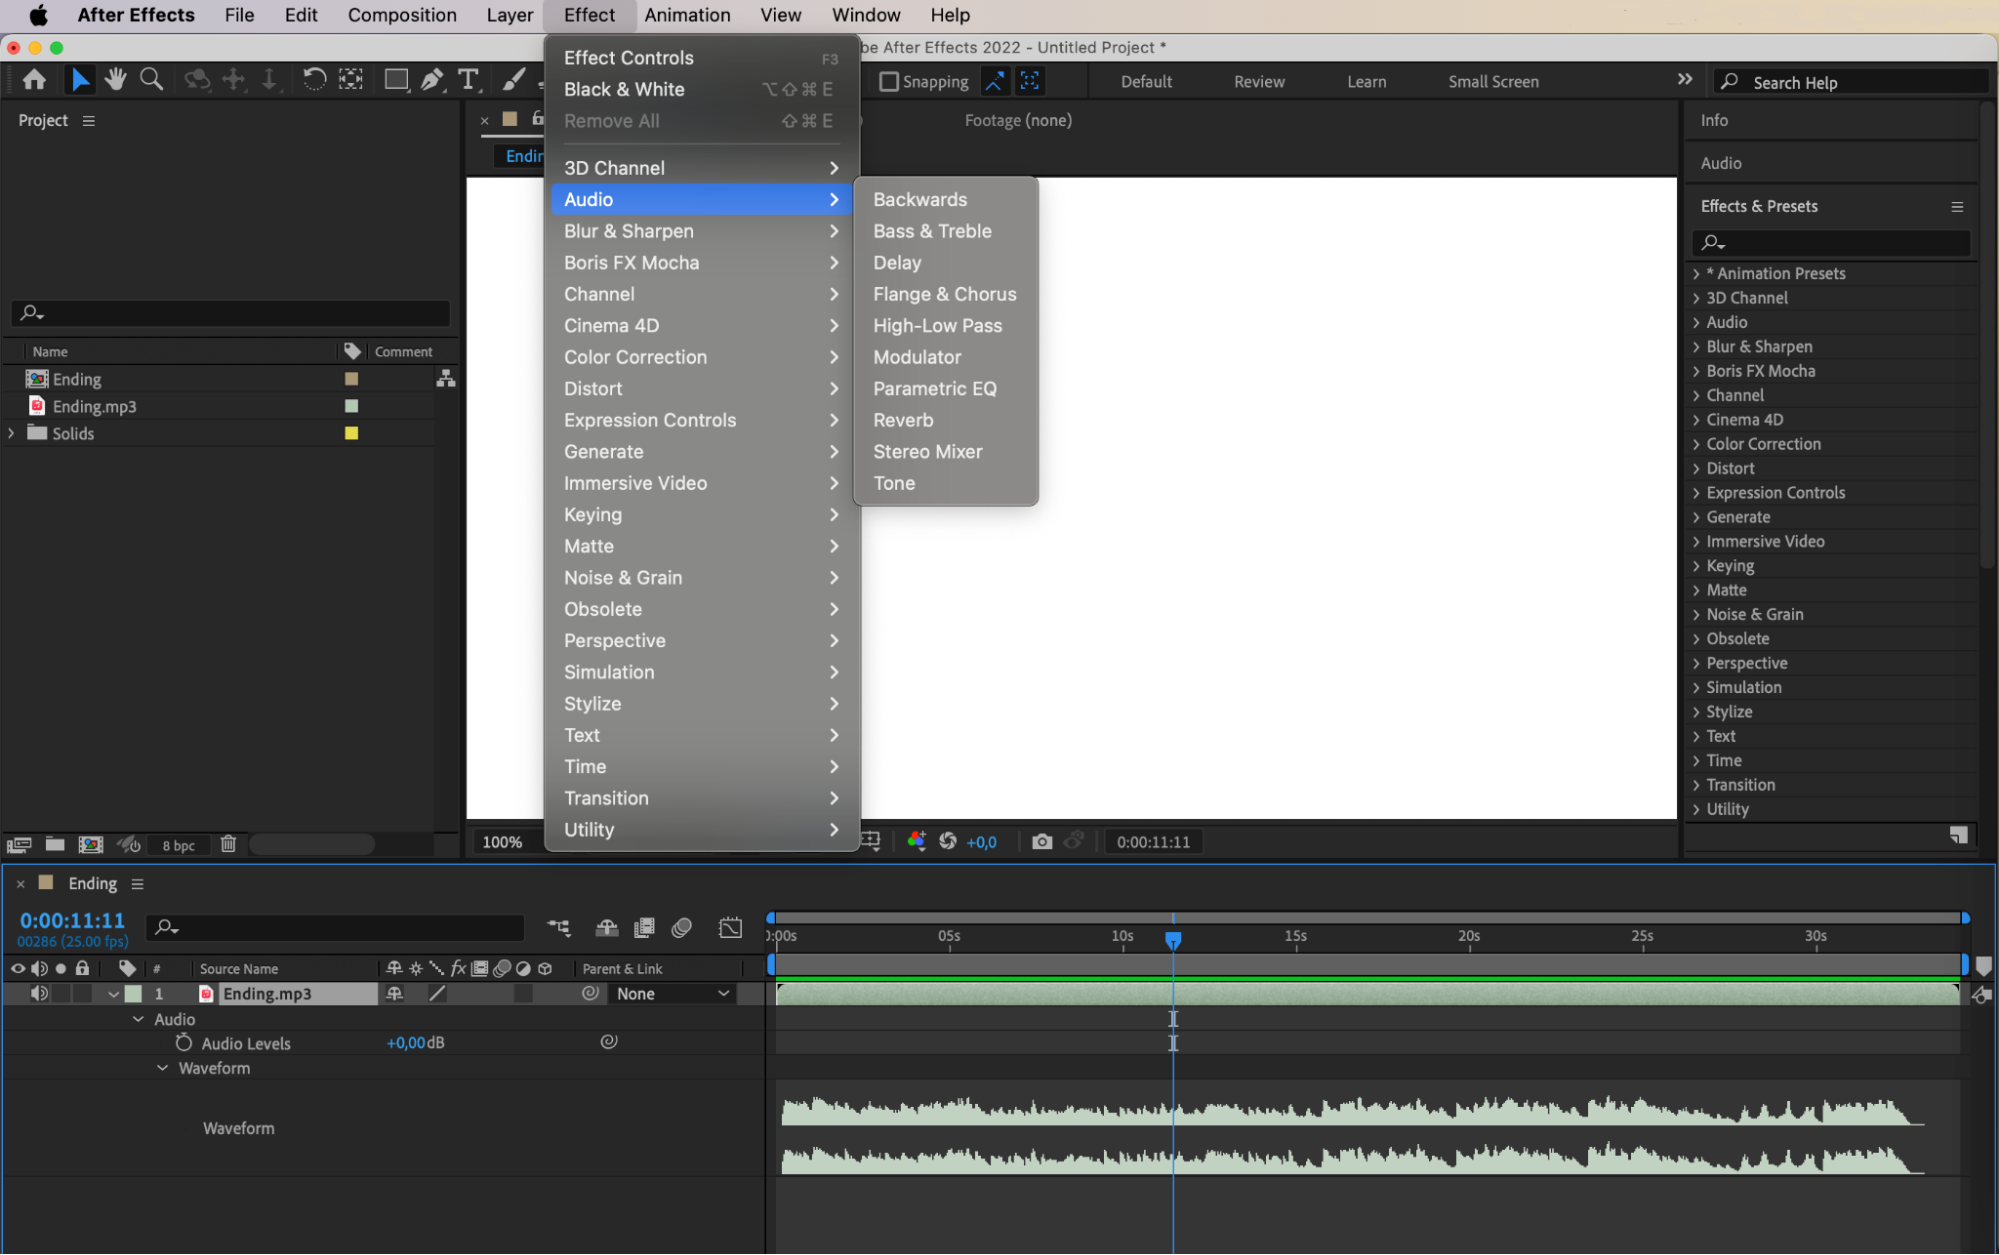
Task: Click Ending timeline panel menu icon
Action: 137,884
